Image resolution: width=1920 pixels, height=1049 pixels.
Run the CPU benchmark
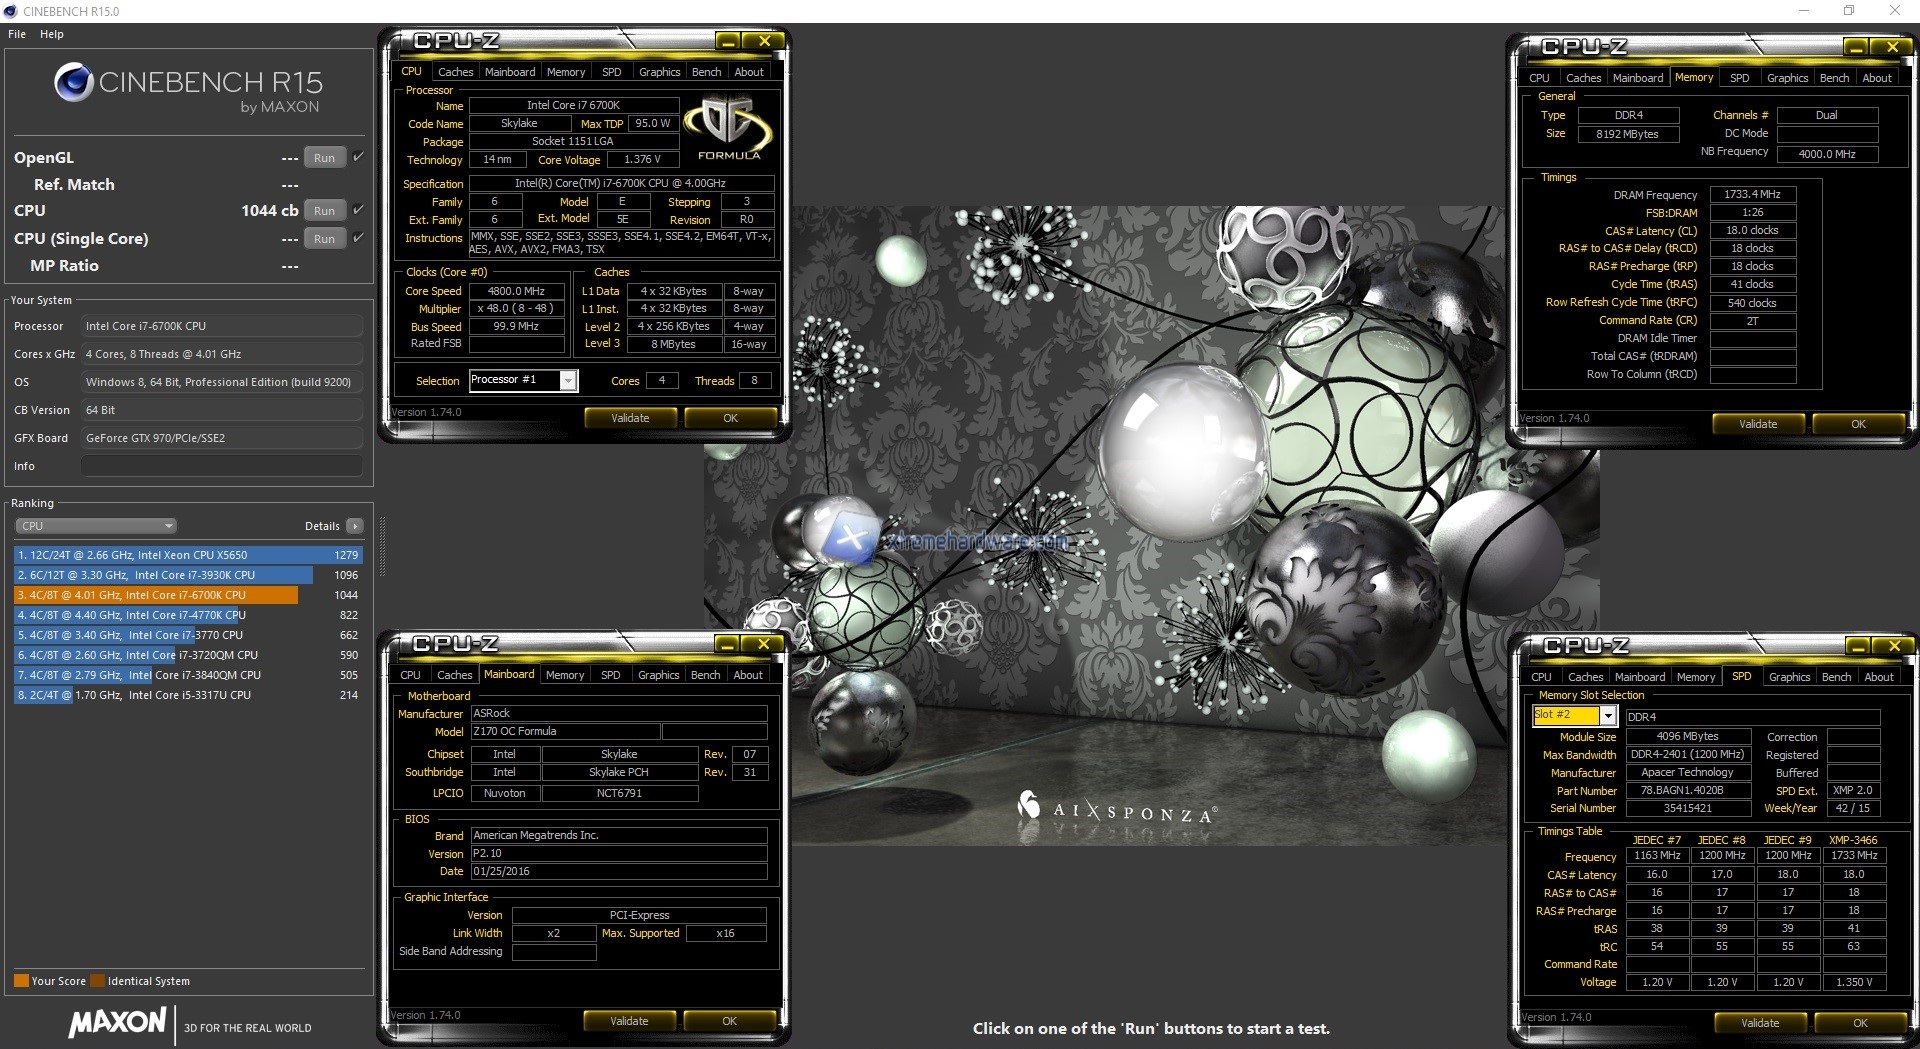coord(324,211)
